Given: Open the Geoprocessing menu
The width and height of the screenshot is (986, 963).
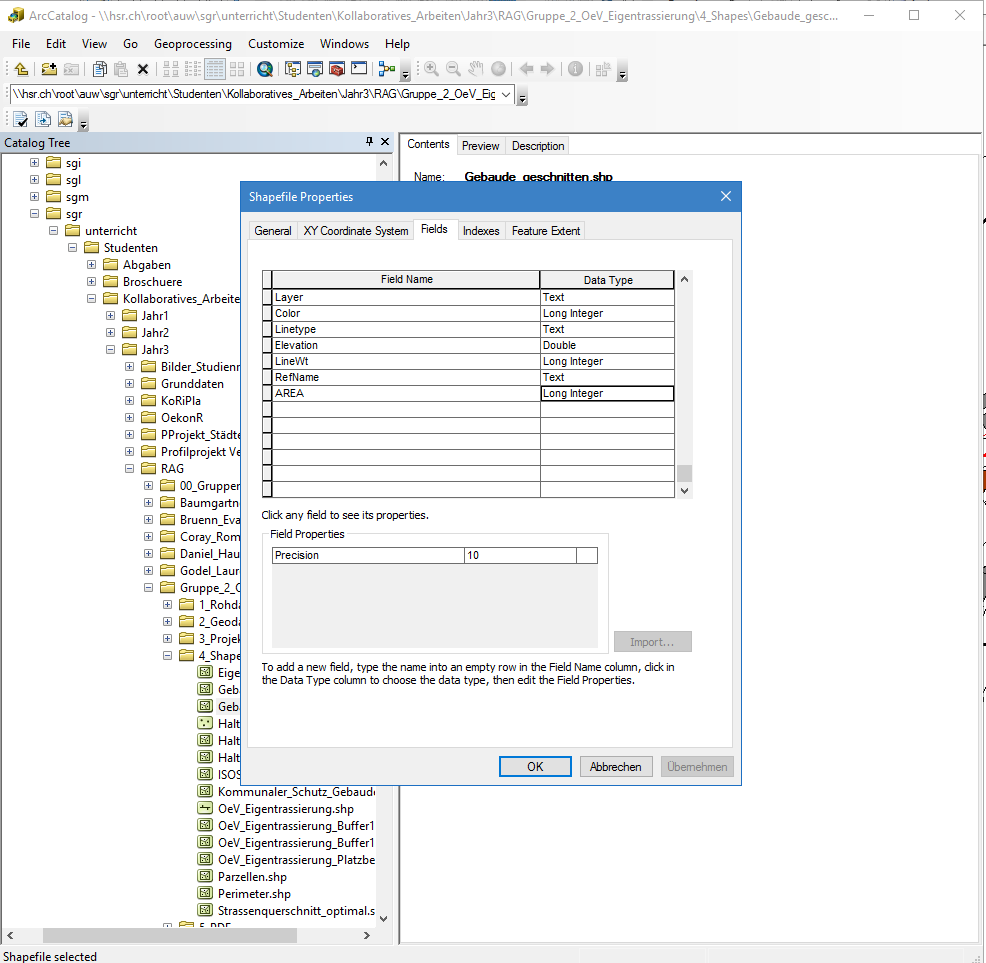Looking at the screenshot, I should click(x=192, y=44).
